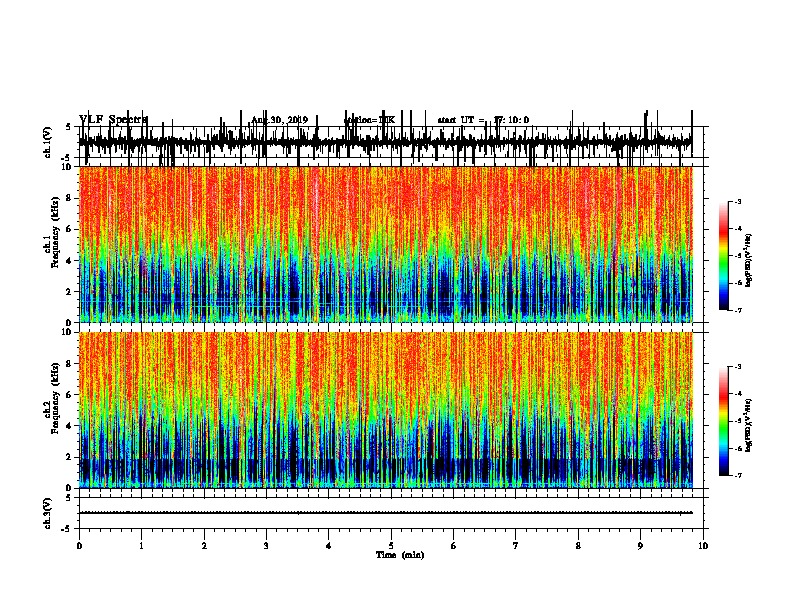Click the '-7' label on ch.2 color bar
The image size is (792, 612).
738,475
